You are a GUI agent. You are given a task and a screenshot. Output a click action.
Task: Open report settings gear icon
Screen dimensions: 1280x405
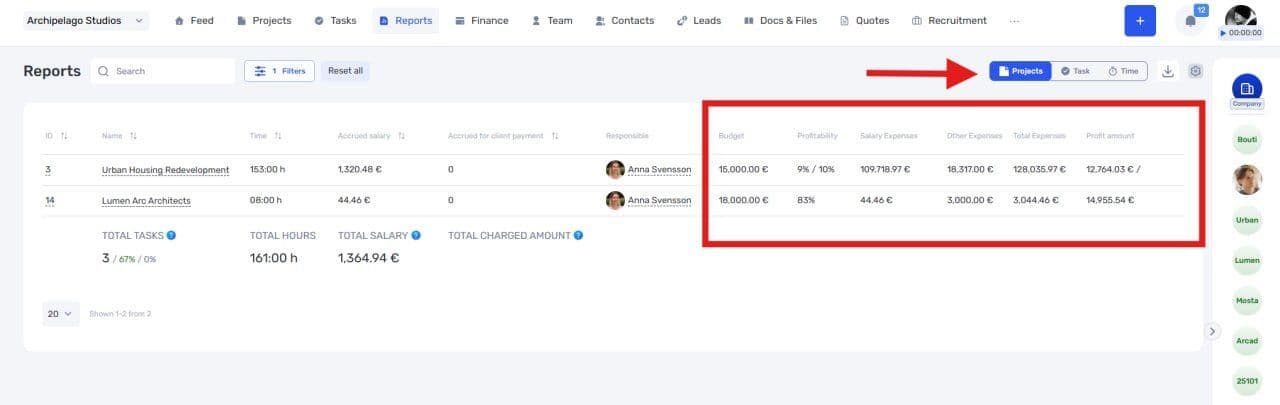click(1195, 71)
